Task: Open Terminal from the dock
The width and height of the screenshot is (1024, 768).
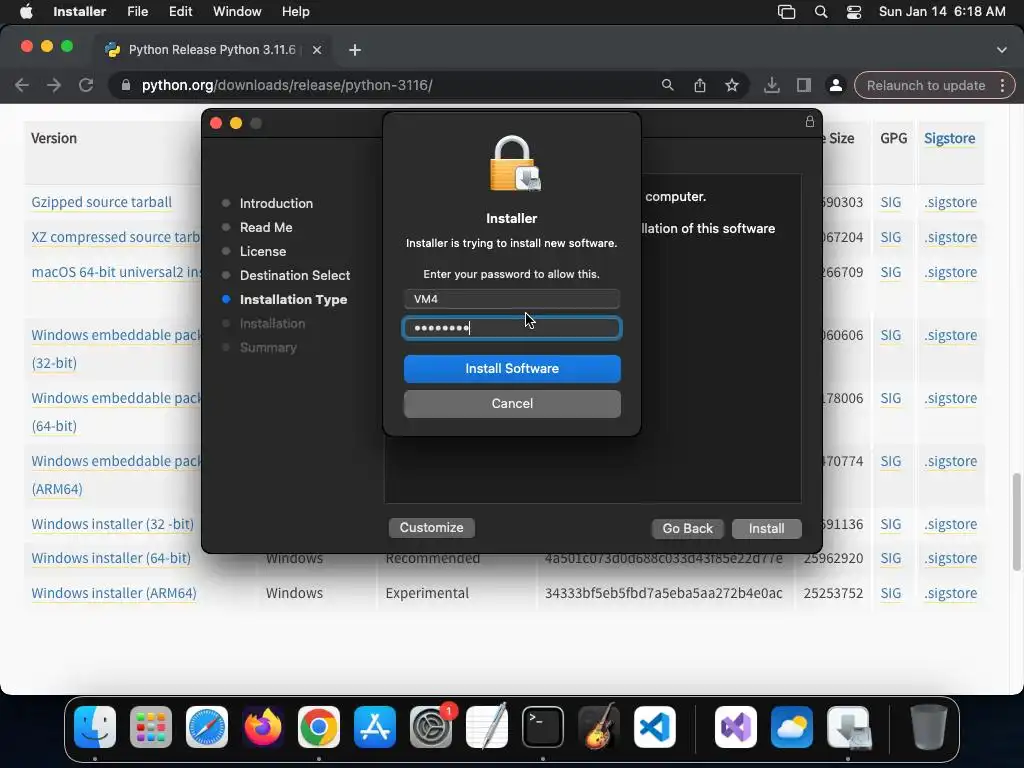Action: [x=543, y=727]
